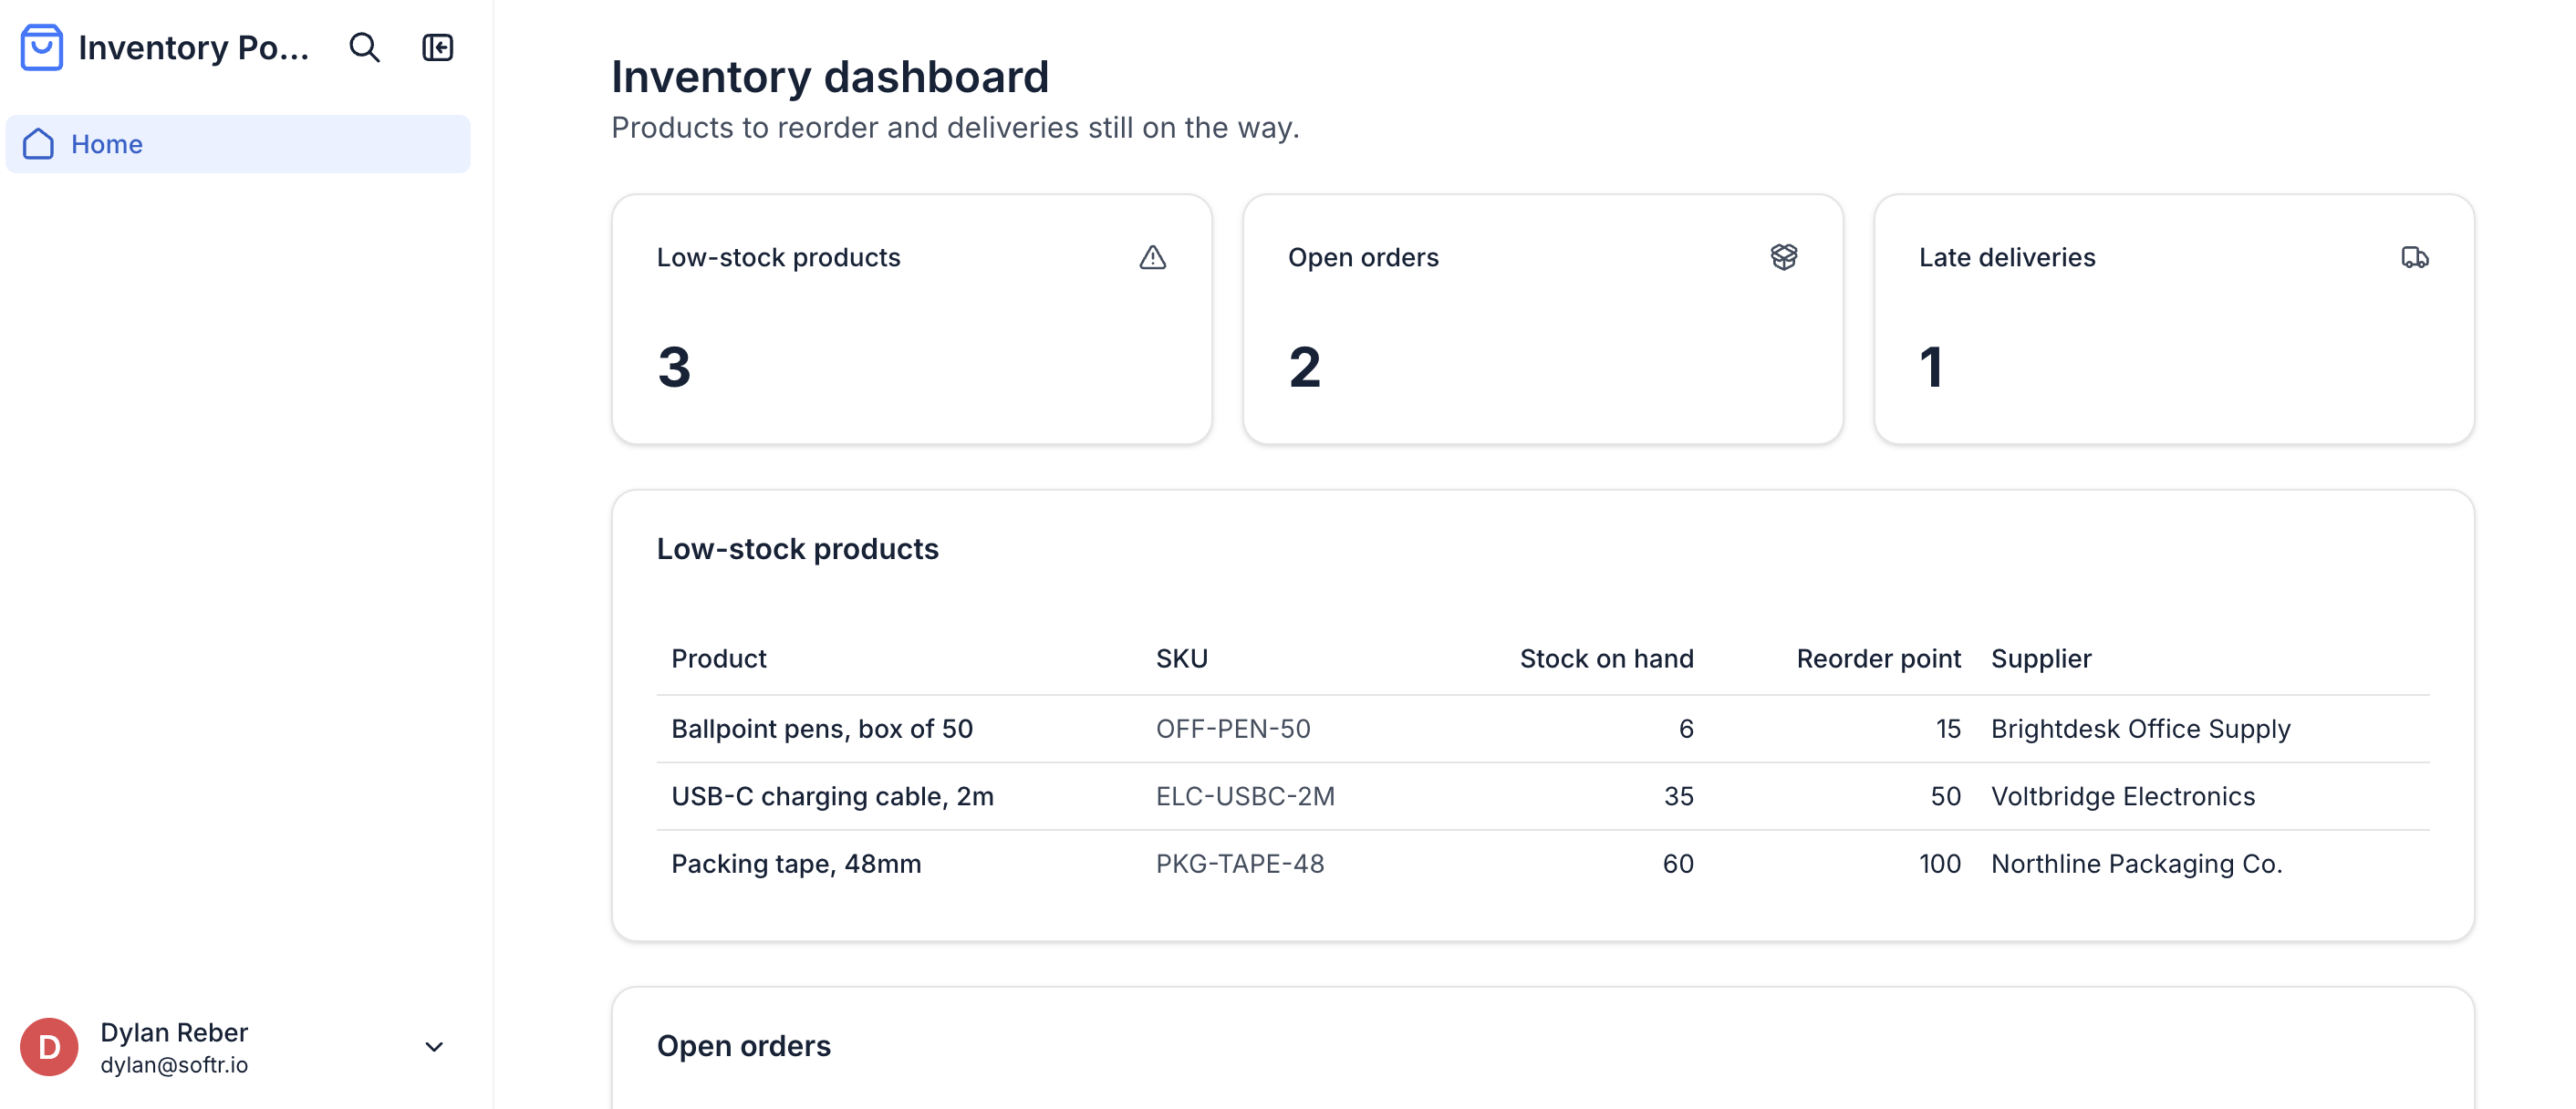Click reorder point value 100
Image resolution: width=2576 pixels, height=1109 pixels.
pyautogui.click(x=1939, y=864)
